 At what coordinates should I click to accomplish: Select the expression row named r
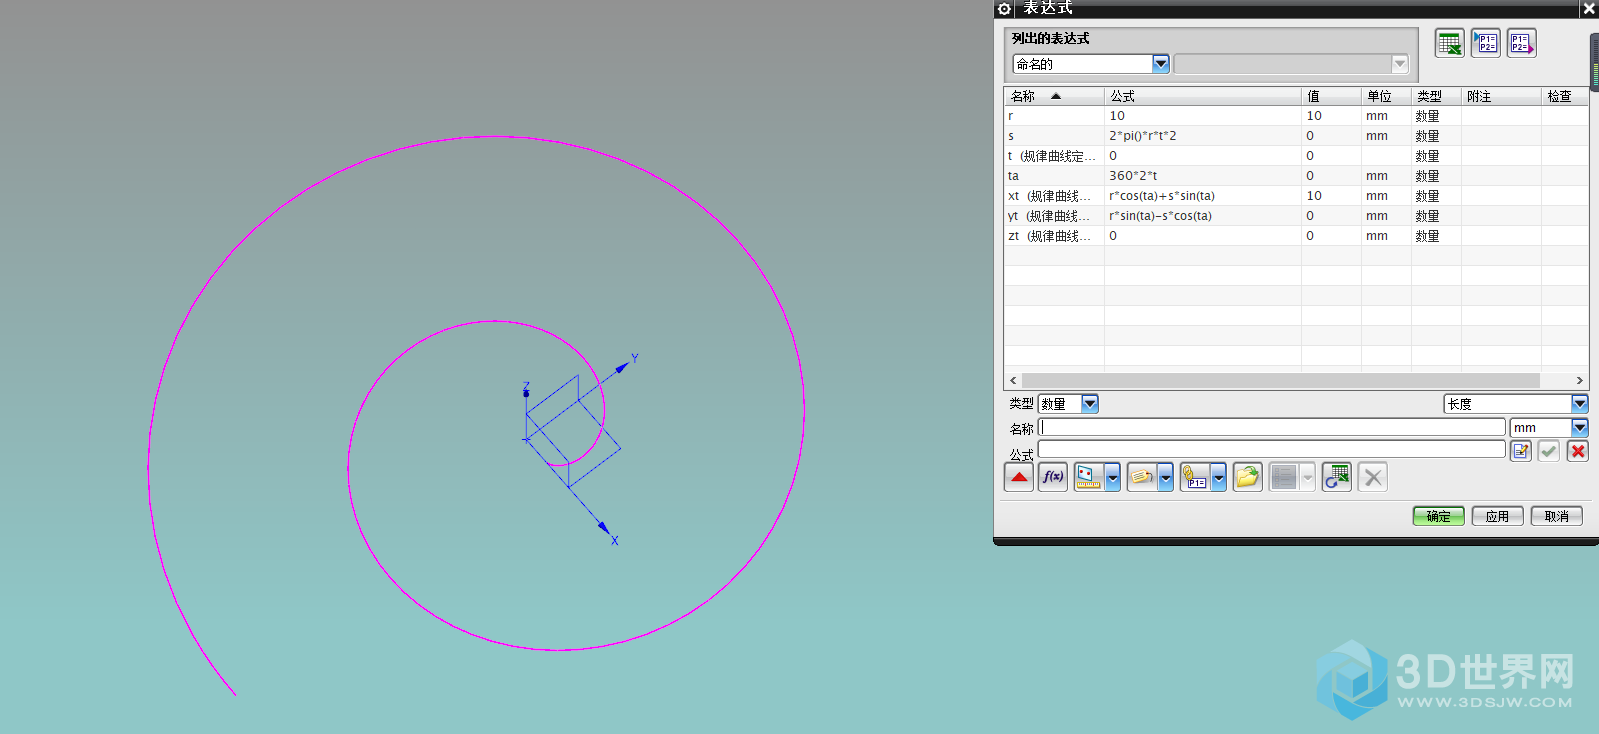[x=1296, y=116]
